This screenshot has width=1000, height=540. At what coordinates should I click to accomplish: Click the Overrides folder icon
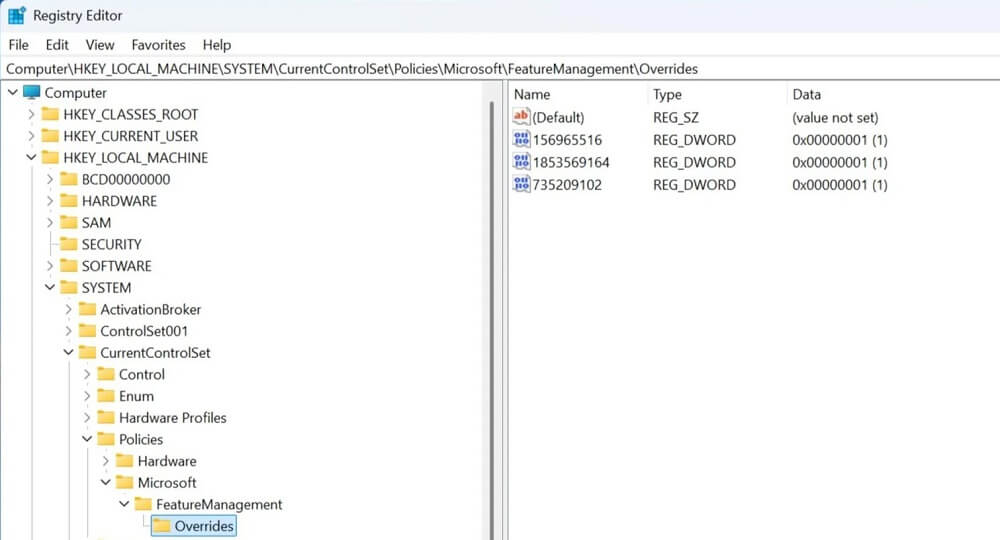click(x=161, y=526)
